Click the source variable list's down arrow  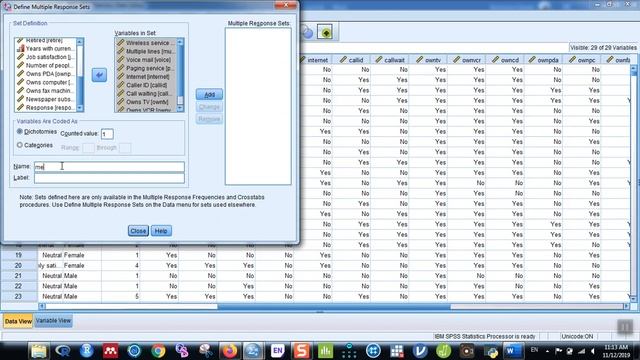click(80, 108)
